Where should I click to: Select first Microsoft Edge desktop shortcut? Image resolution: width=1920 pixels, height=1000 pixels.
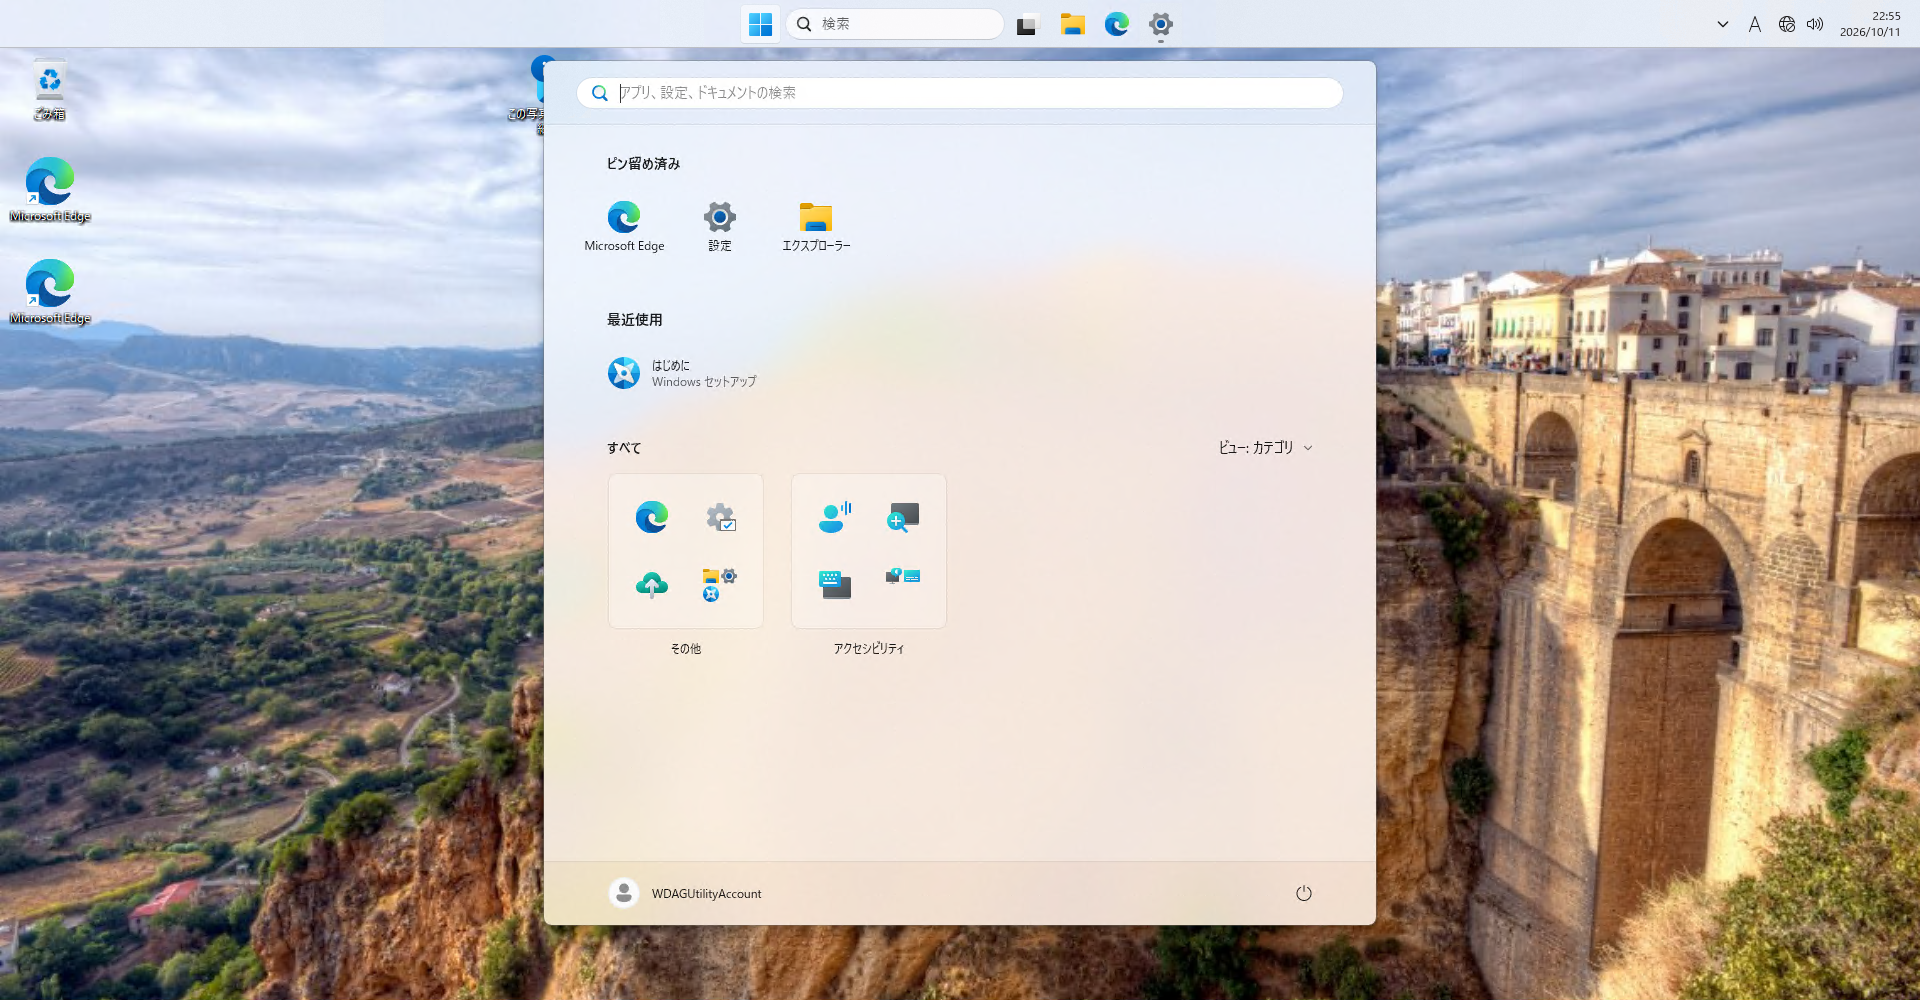pyautogui.click(x=50, y=190)
